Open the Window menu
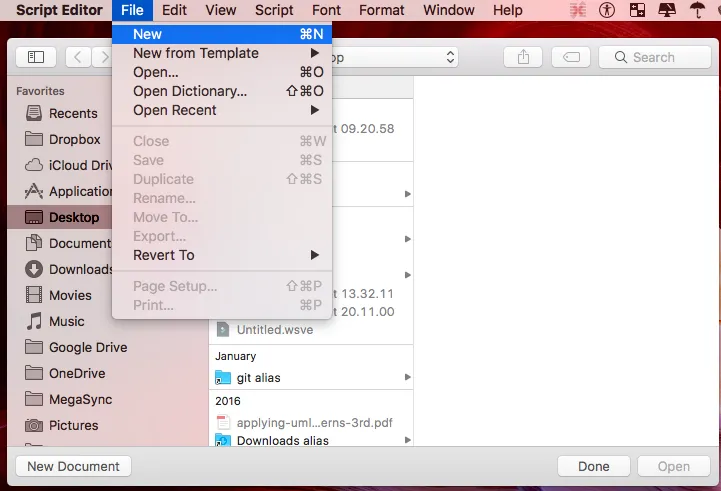Viewport: 721px width, 491px height. (449, 10)
